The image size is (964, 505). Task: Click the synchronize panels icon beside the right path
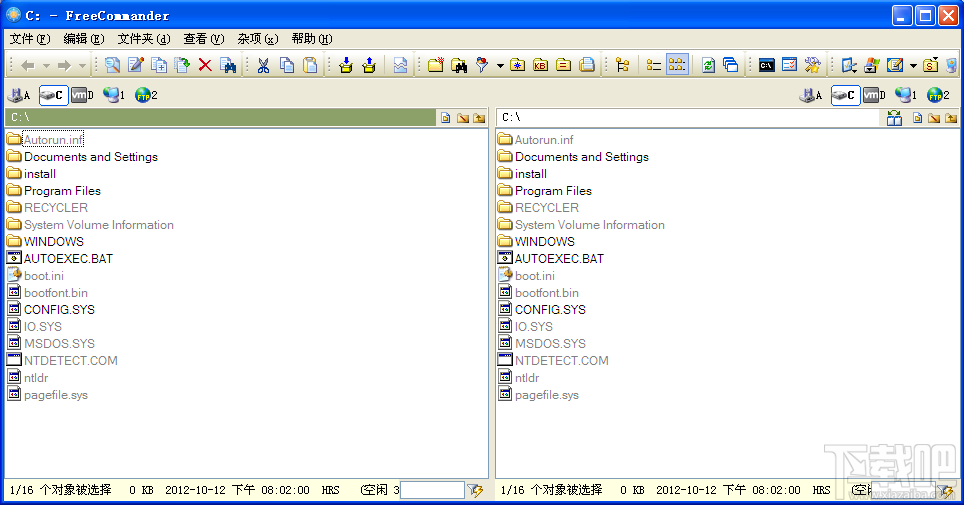[x=895, y=117]
